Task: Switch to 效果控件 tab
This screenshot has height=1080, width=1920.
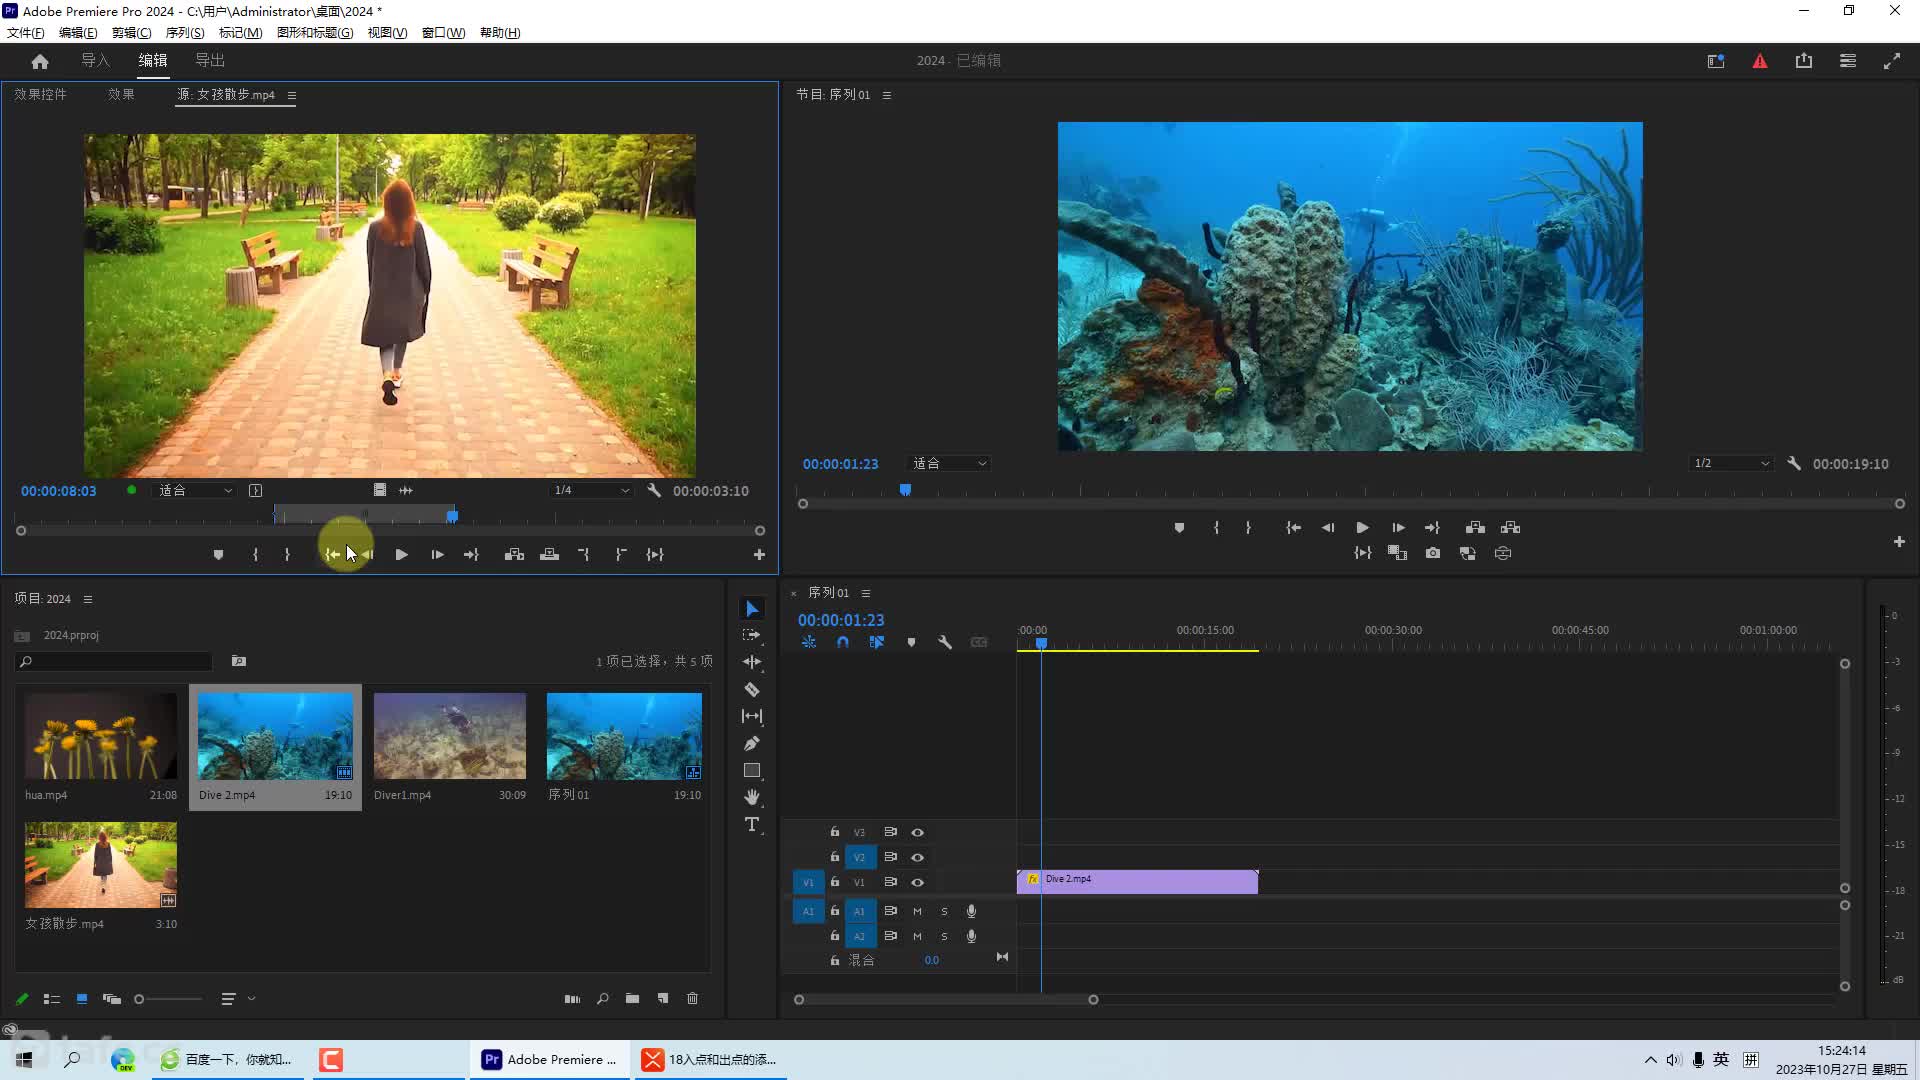Action: 40,94
